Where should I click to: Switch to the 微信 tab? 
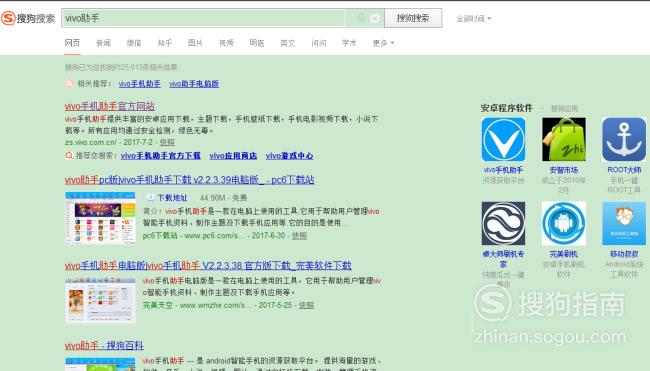134,43
